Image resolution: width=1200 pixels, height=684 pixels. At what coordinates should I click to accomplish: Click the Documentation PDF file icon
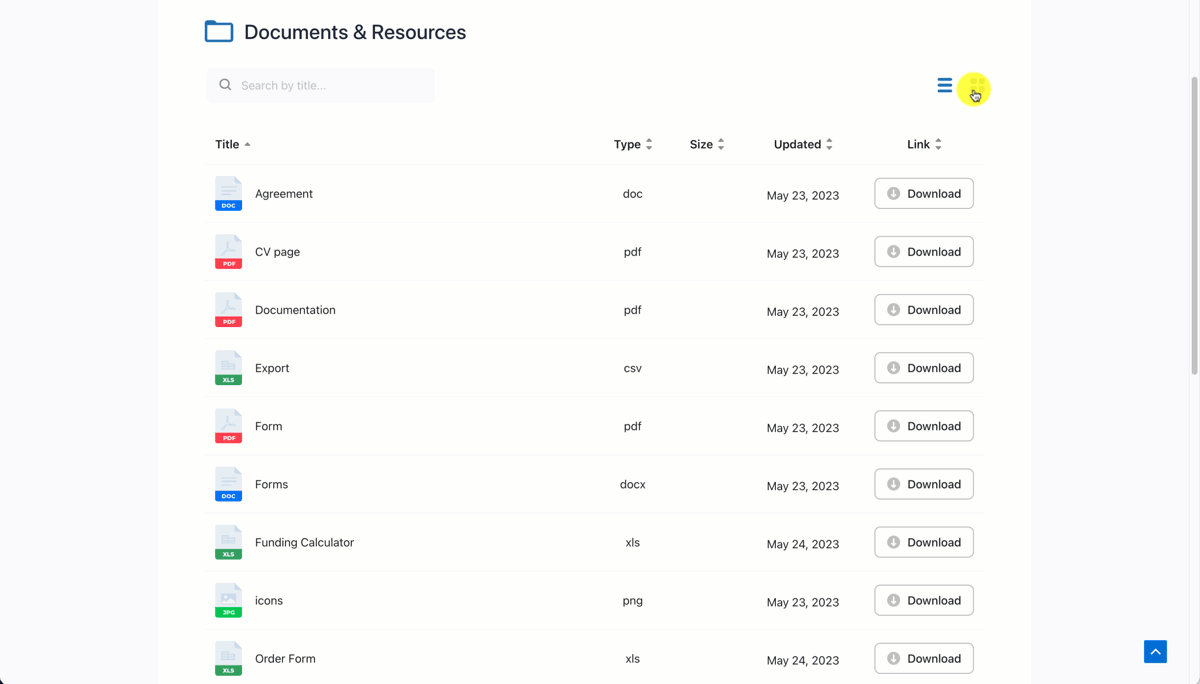click(228, 310)
